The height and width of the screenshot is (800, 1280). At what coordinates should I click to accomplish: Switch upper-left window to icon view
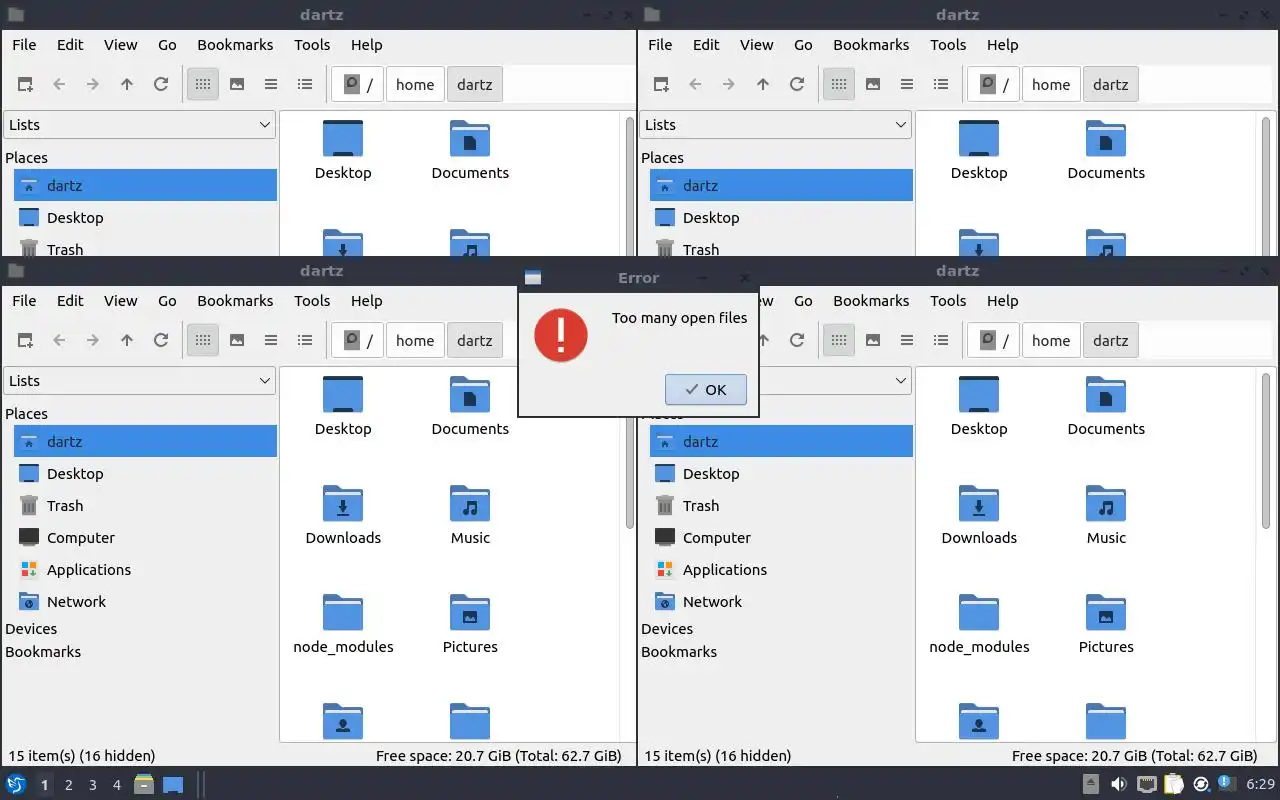tap(203, 85)
